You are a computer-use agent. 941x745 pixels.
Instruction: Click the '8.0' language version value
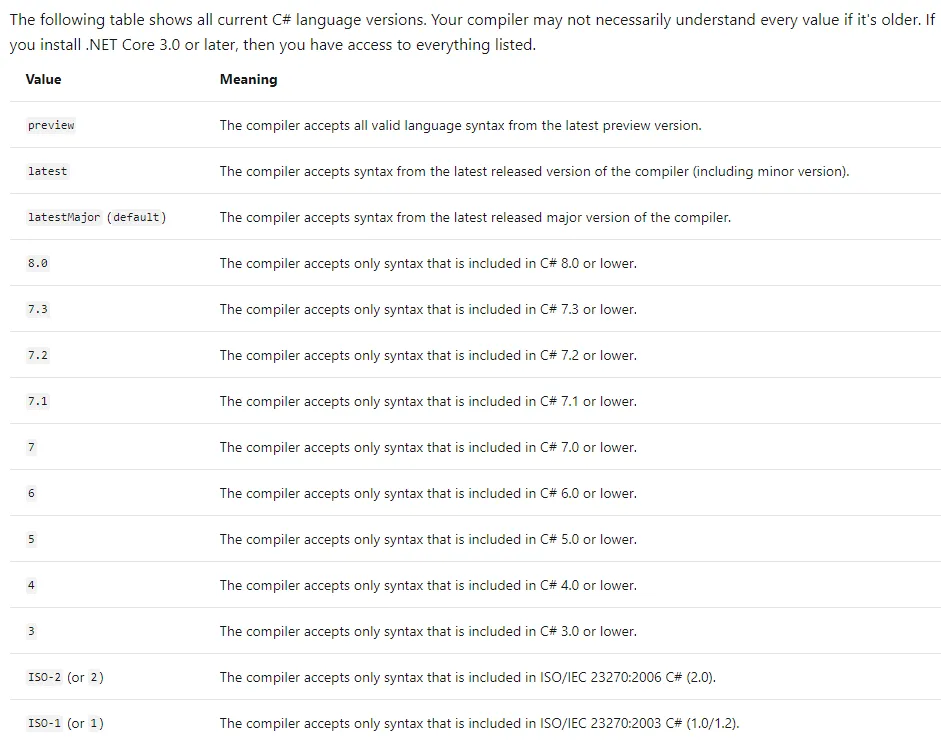[38, 263]
